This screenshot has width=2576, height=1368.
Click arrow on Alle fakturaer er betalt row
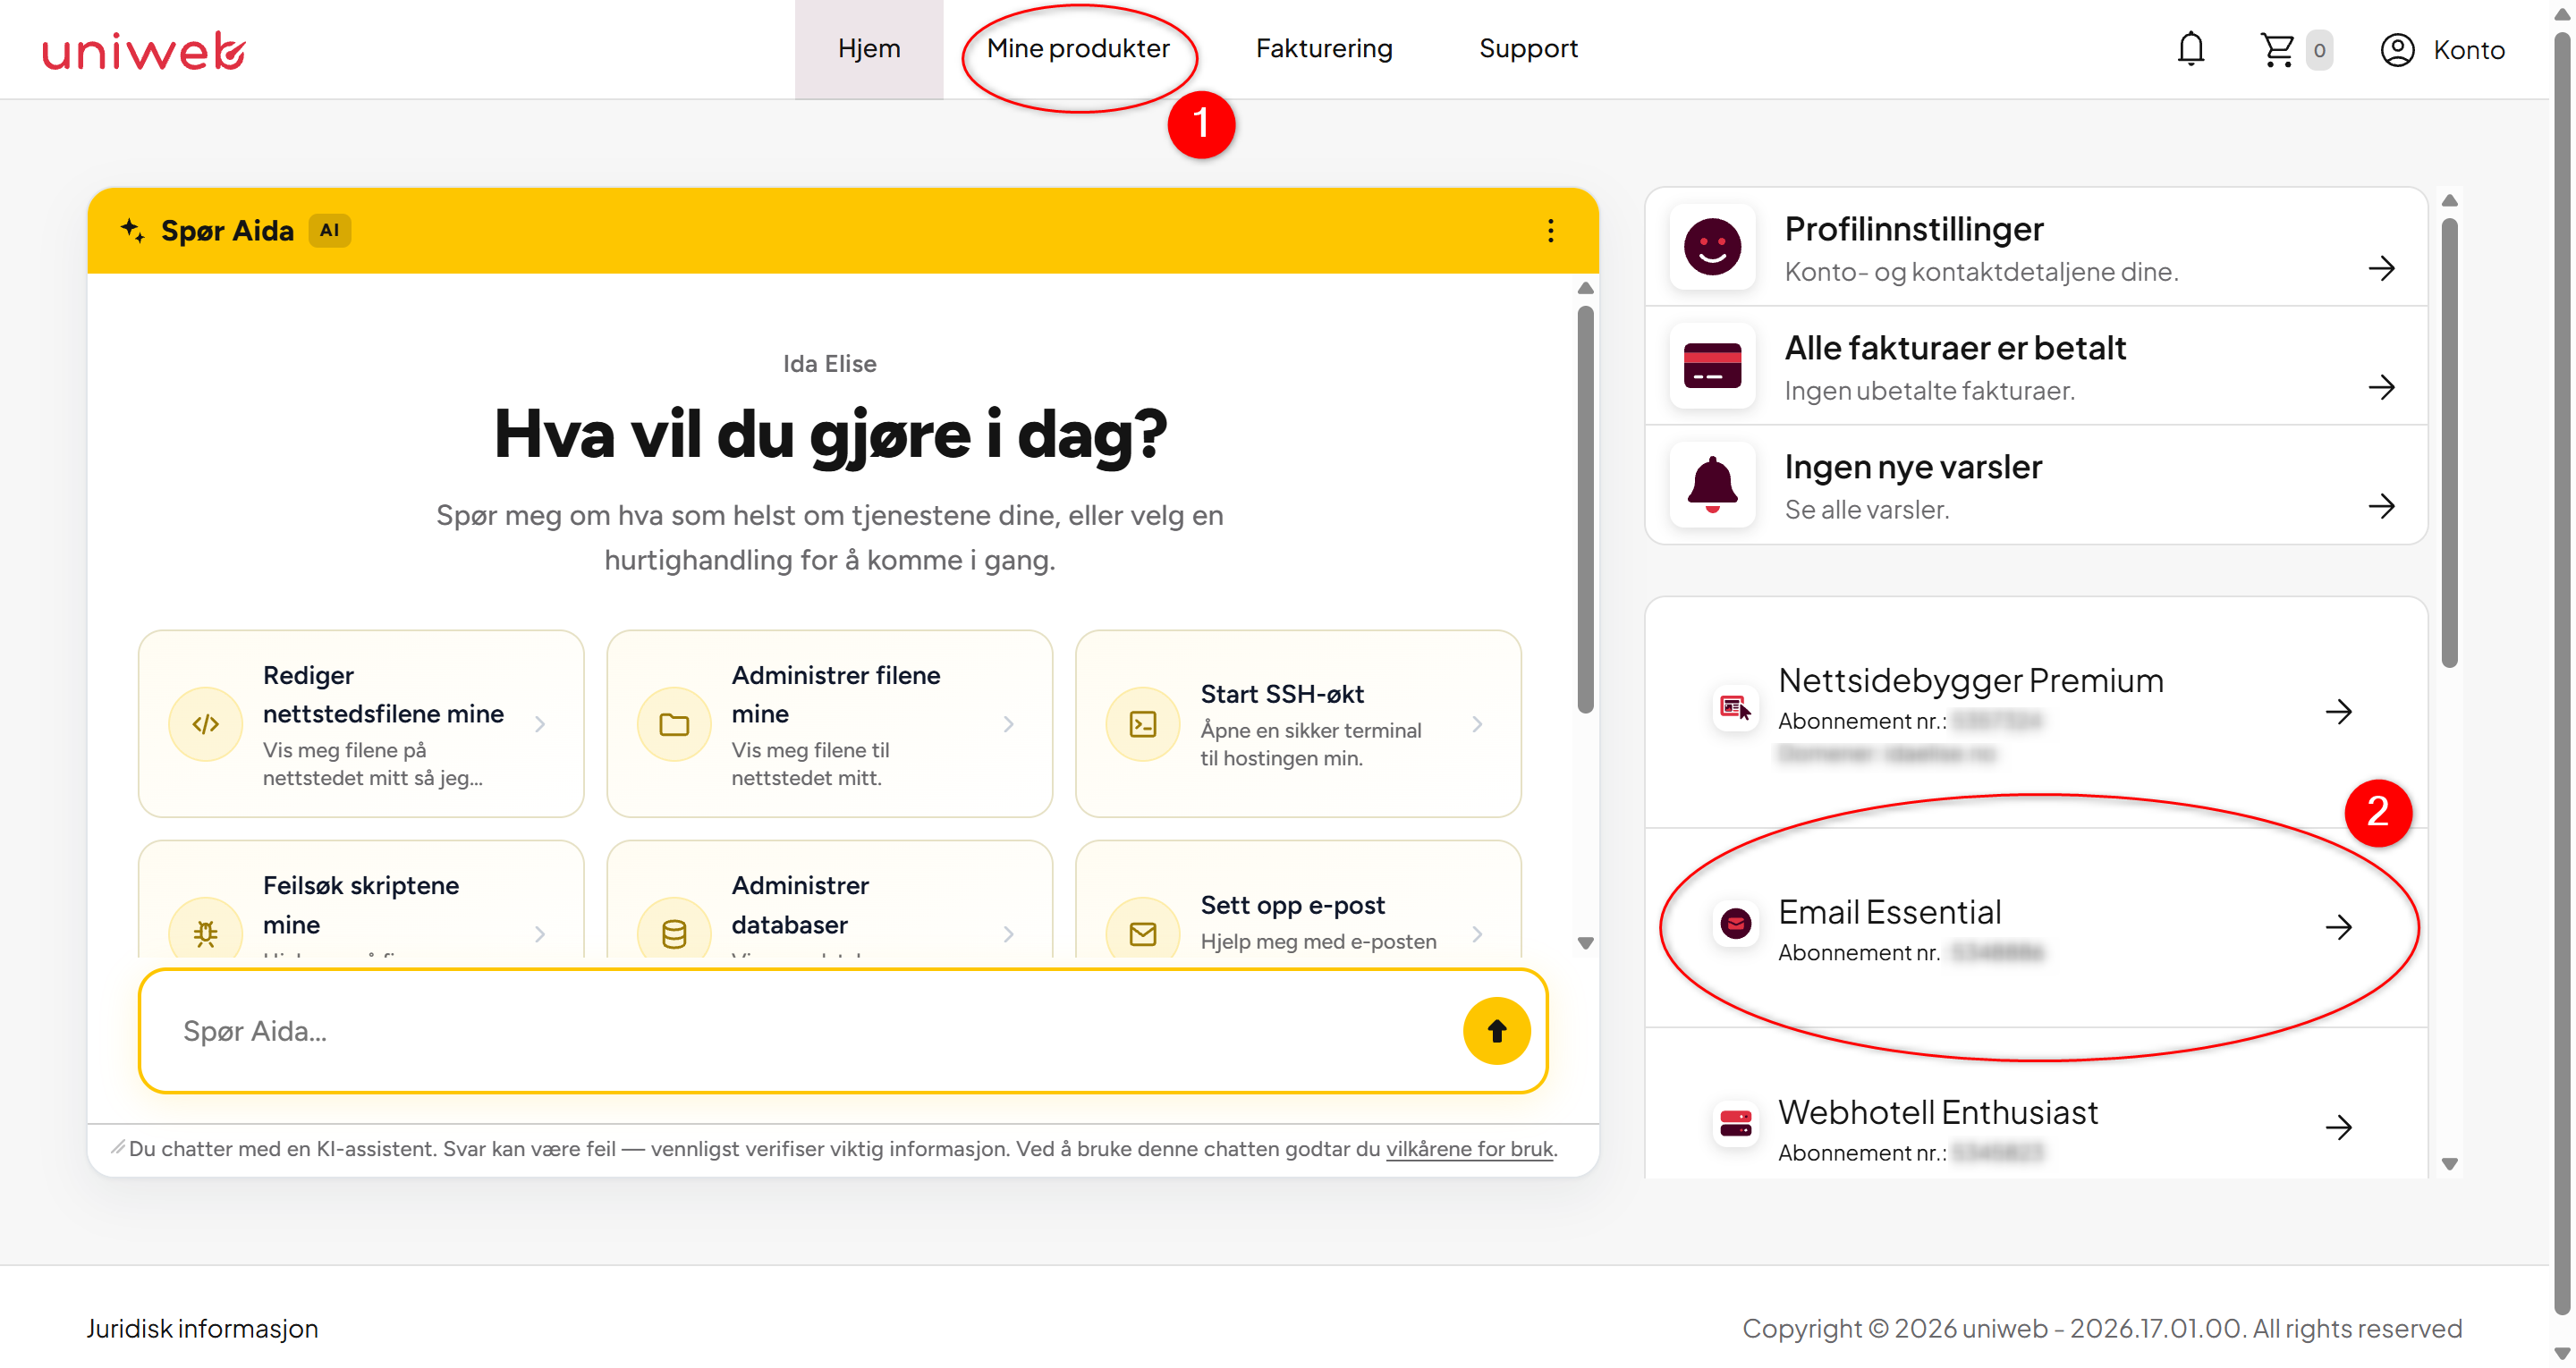pos(2381,387)
